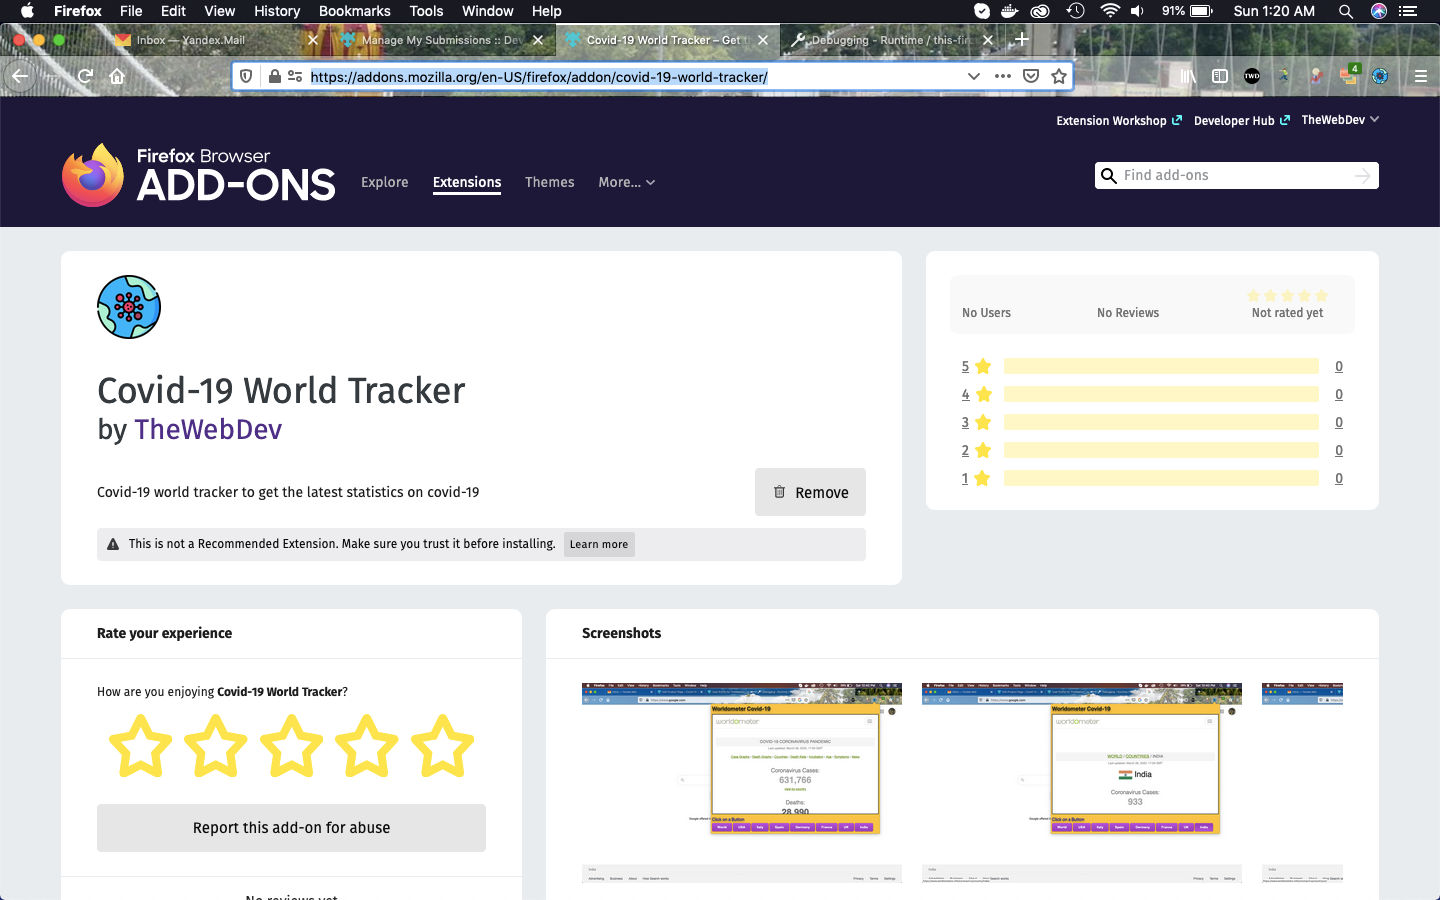The width and height of the screenshot is (1440, 900).
Task: Open the Tools menu
Action: 426,11
